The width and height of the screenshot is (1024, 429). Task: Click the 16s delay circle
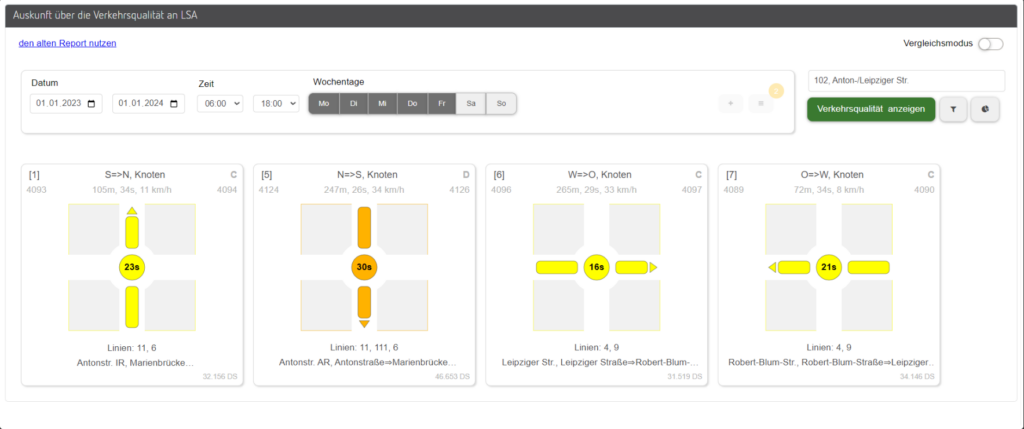click(x=597, y=267)
